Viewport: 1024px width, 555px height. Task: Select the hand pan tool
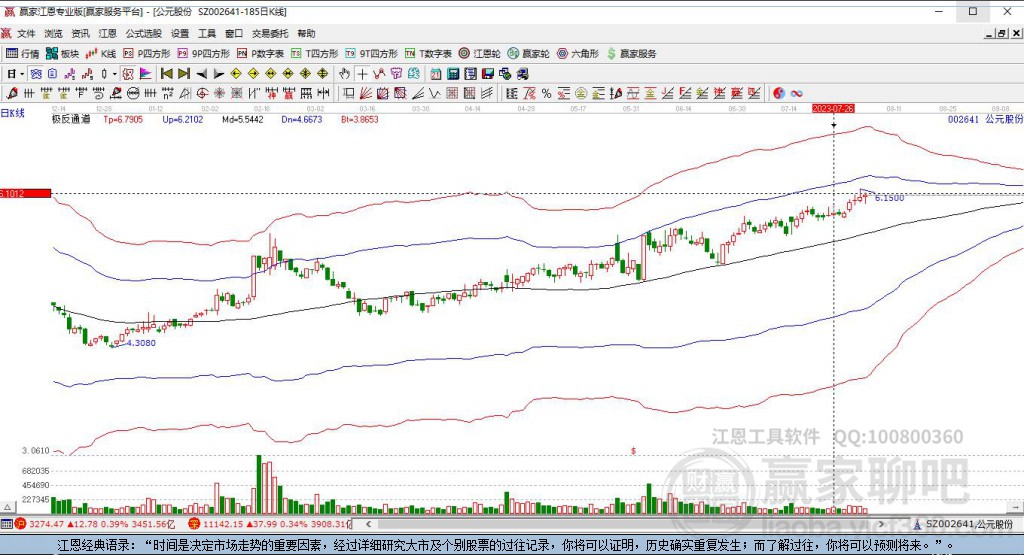[344, 74]
